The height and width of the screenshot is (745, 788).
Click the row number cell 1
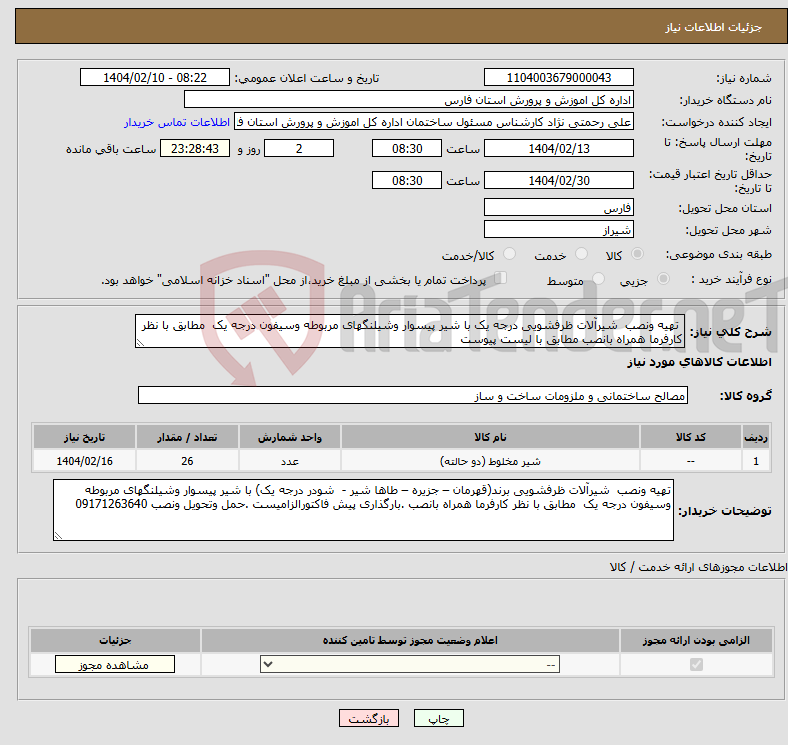click(x=755, y=461)
